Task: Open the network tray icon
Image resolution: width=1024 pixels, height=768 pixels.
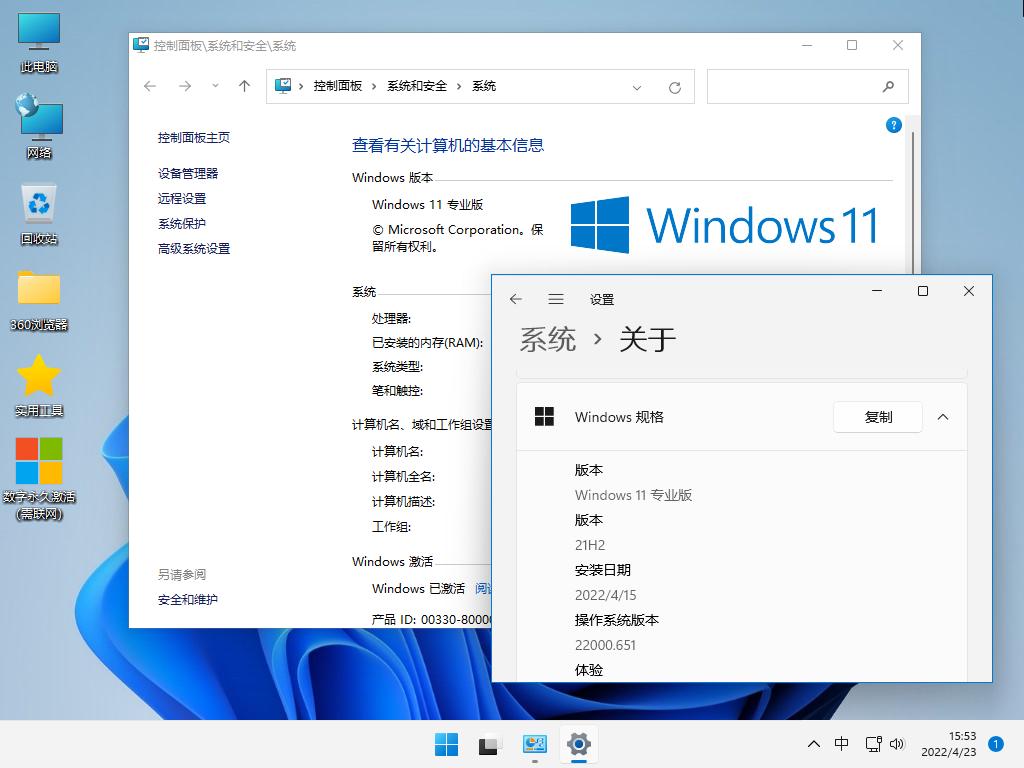Action: point(873,744)
